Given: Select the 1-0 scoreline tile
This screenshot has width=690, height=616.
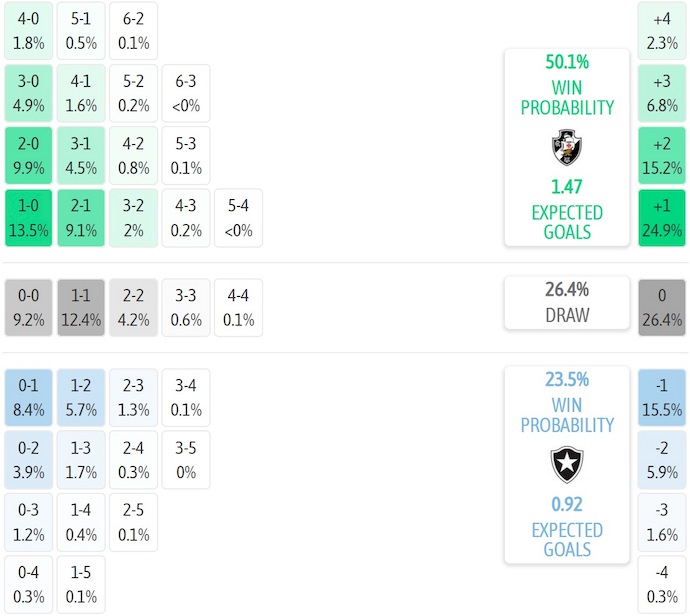Looking at the screenshot, I should [x=28, y=218].
